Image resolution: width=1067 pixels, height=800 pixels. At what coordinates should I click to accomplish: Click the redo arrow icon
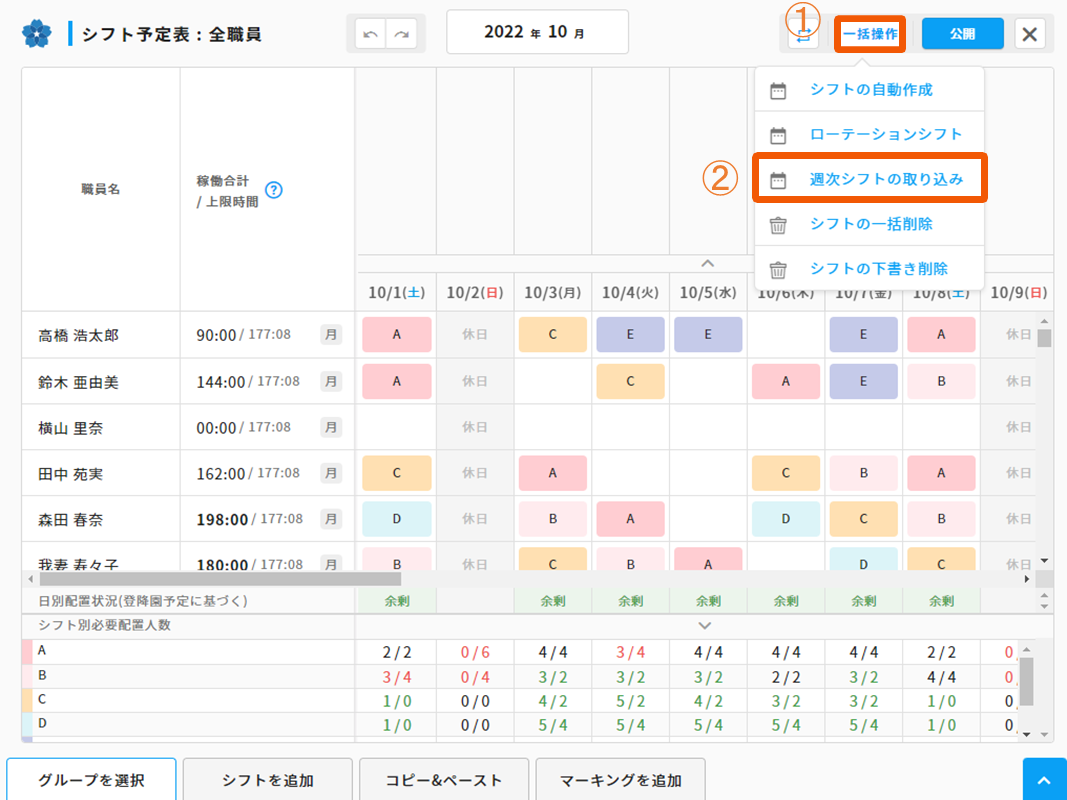402,34
